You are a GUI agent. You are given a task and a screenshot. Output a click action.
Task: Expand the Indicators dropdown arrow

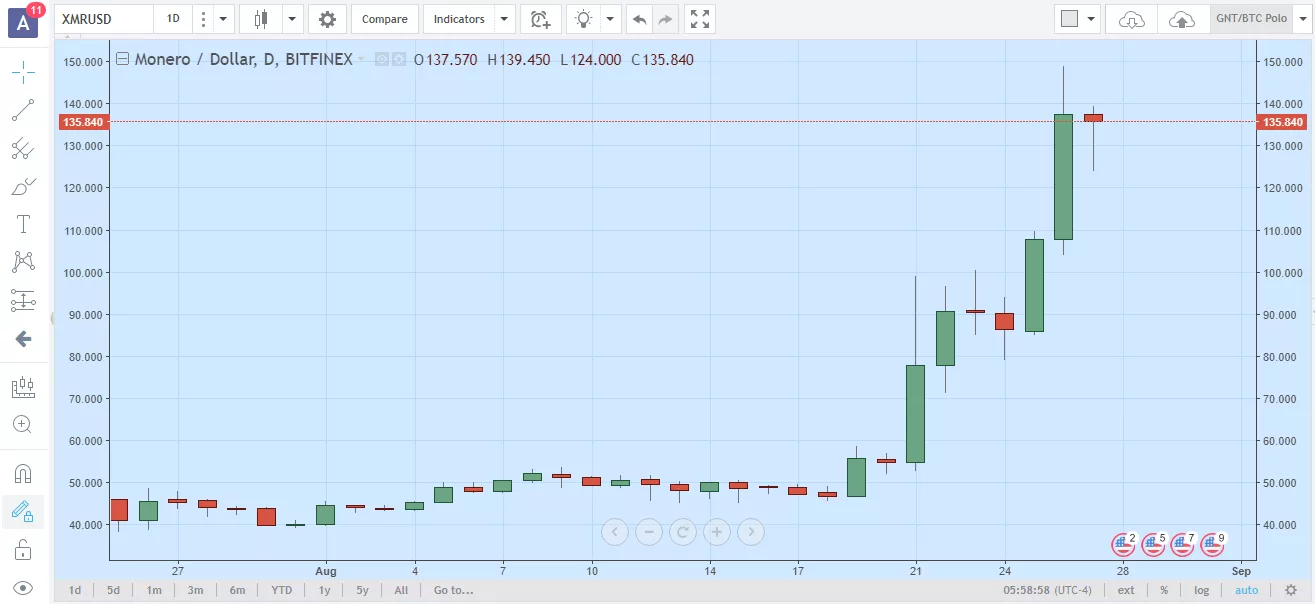504,19
